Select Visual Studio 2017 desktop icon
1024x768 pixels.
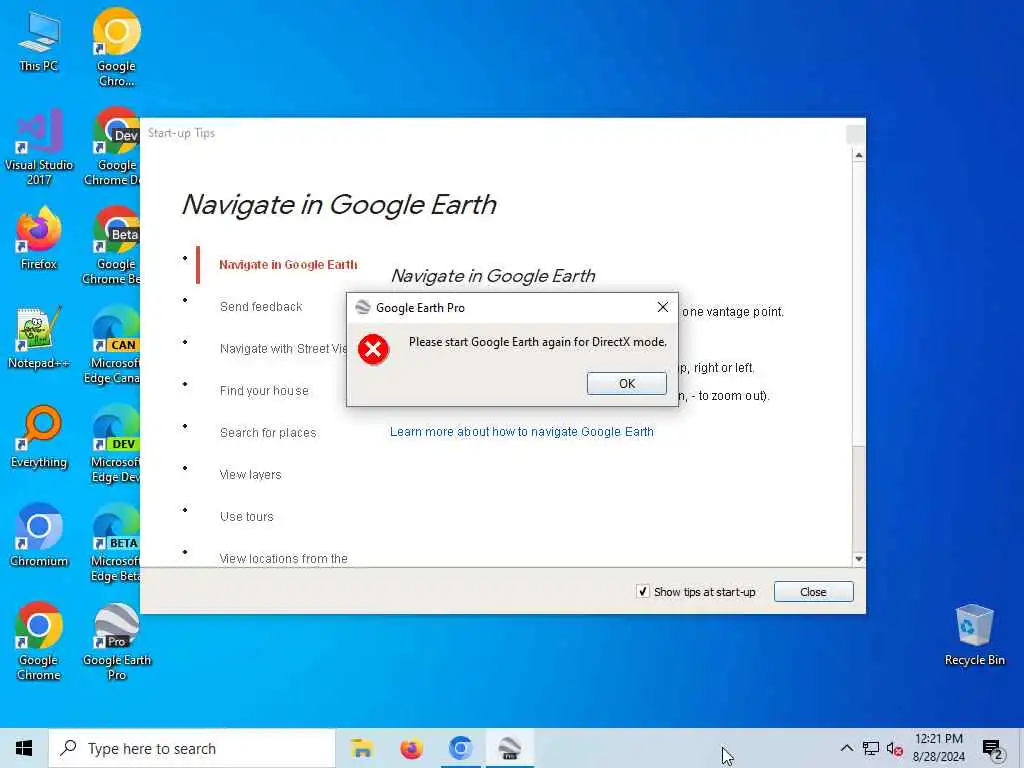point(39,148)
